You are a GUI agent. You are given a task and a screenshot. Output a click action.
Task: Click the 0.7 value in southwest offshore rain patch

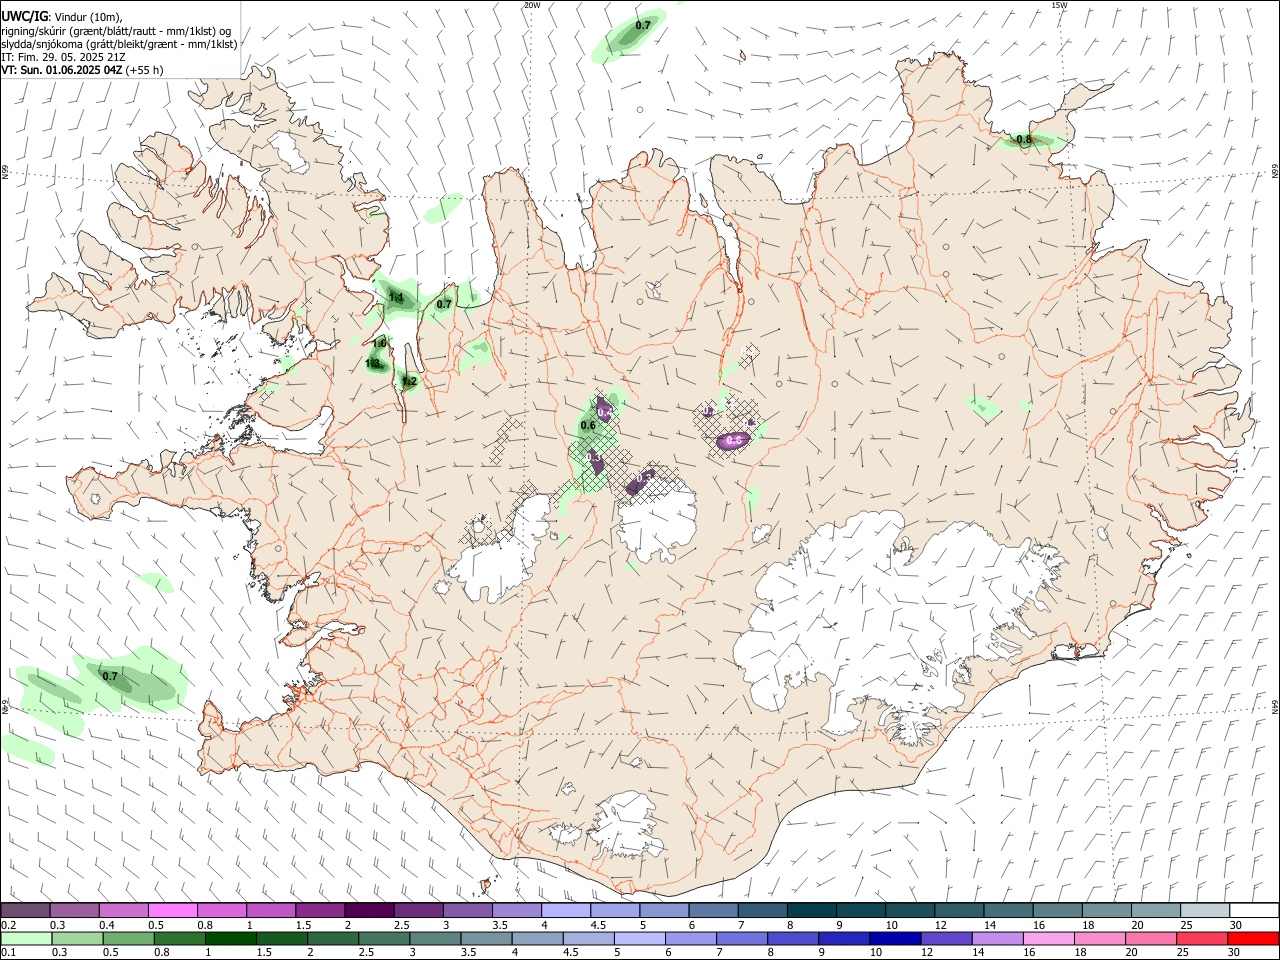110,676
